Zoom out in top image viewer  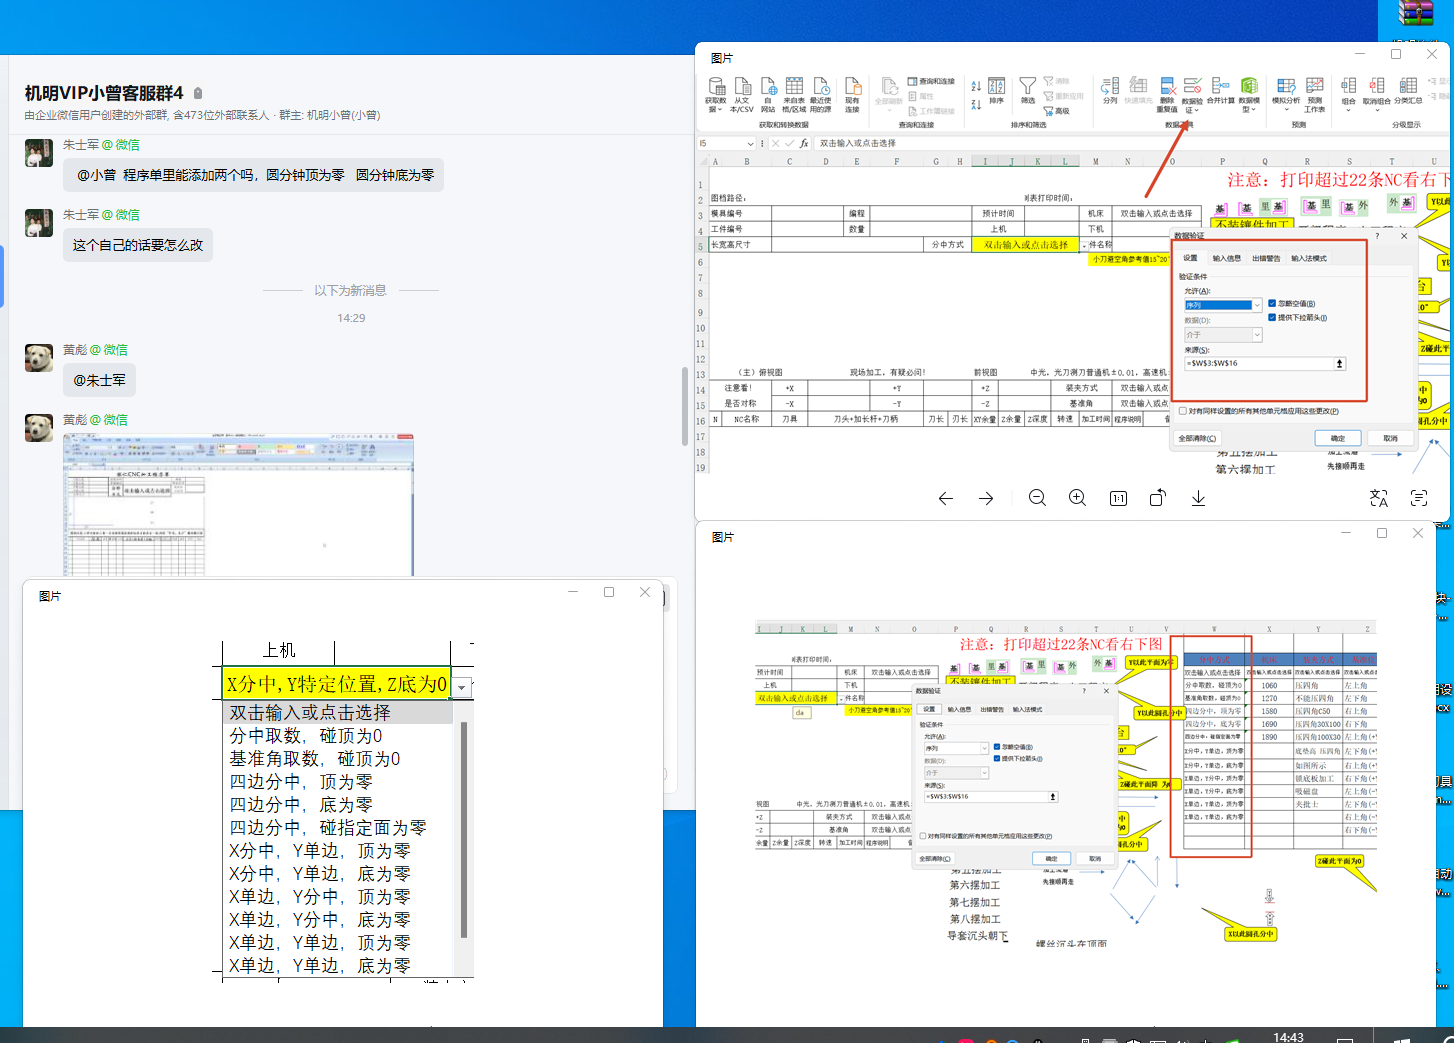point(1037,498)
